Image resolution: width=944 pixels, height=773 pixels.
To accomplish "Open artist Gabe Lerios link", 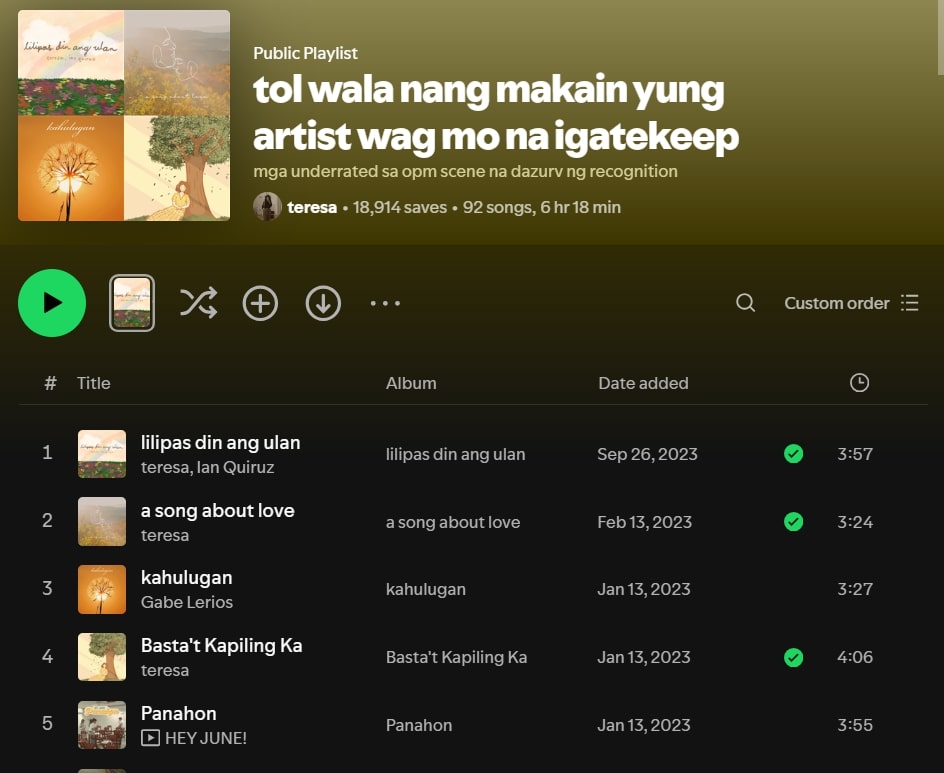I will click(187, 602).
